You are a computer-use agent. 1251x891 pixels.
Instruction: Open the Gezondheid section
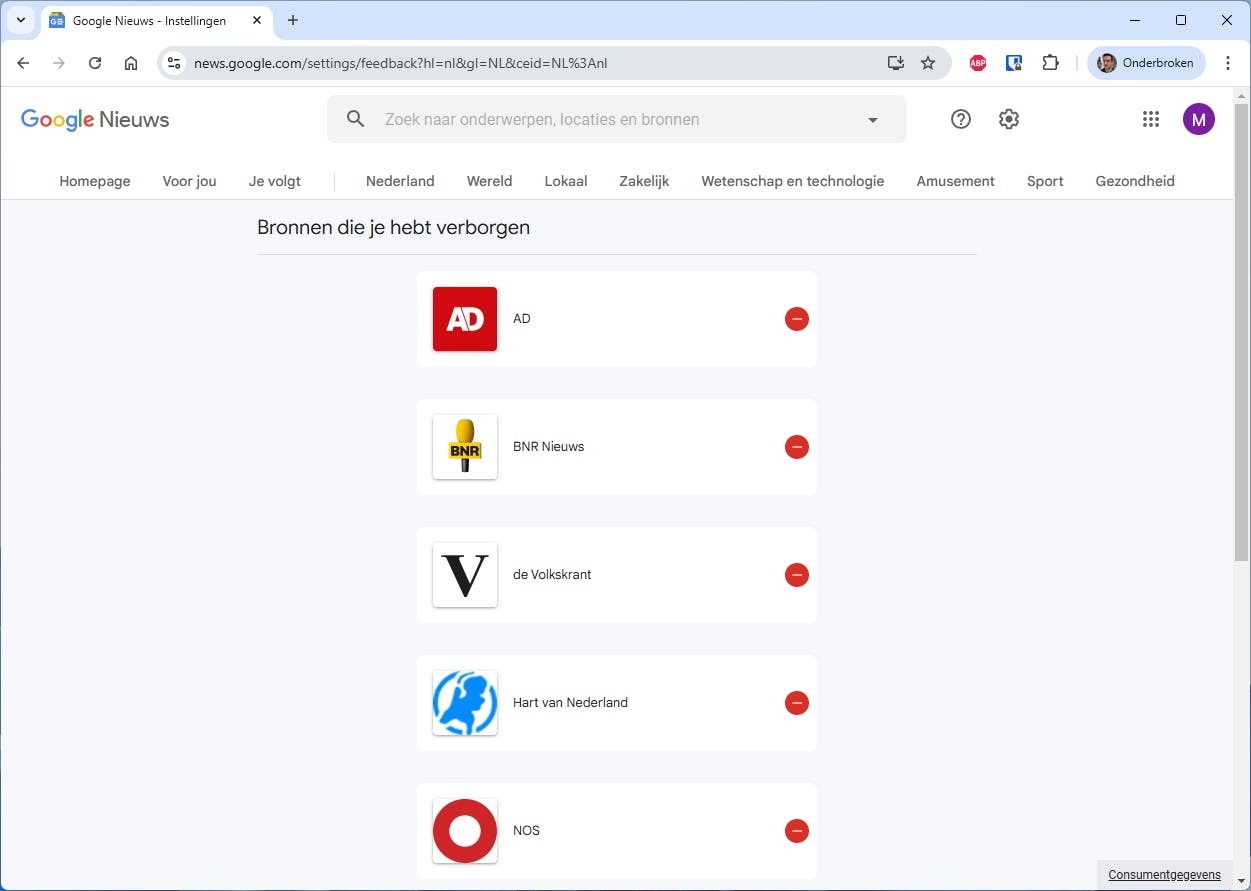[x=1135, y=181]
